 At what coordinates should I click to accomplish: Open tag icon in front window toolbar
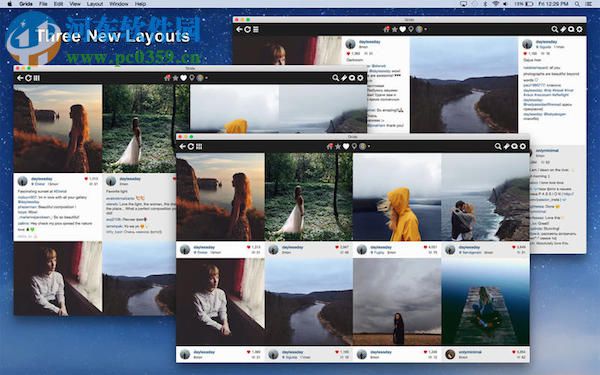(506, 146)
